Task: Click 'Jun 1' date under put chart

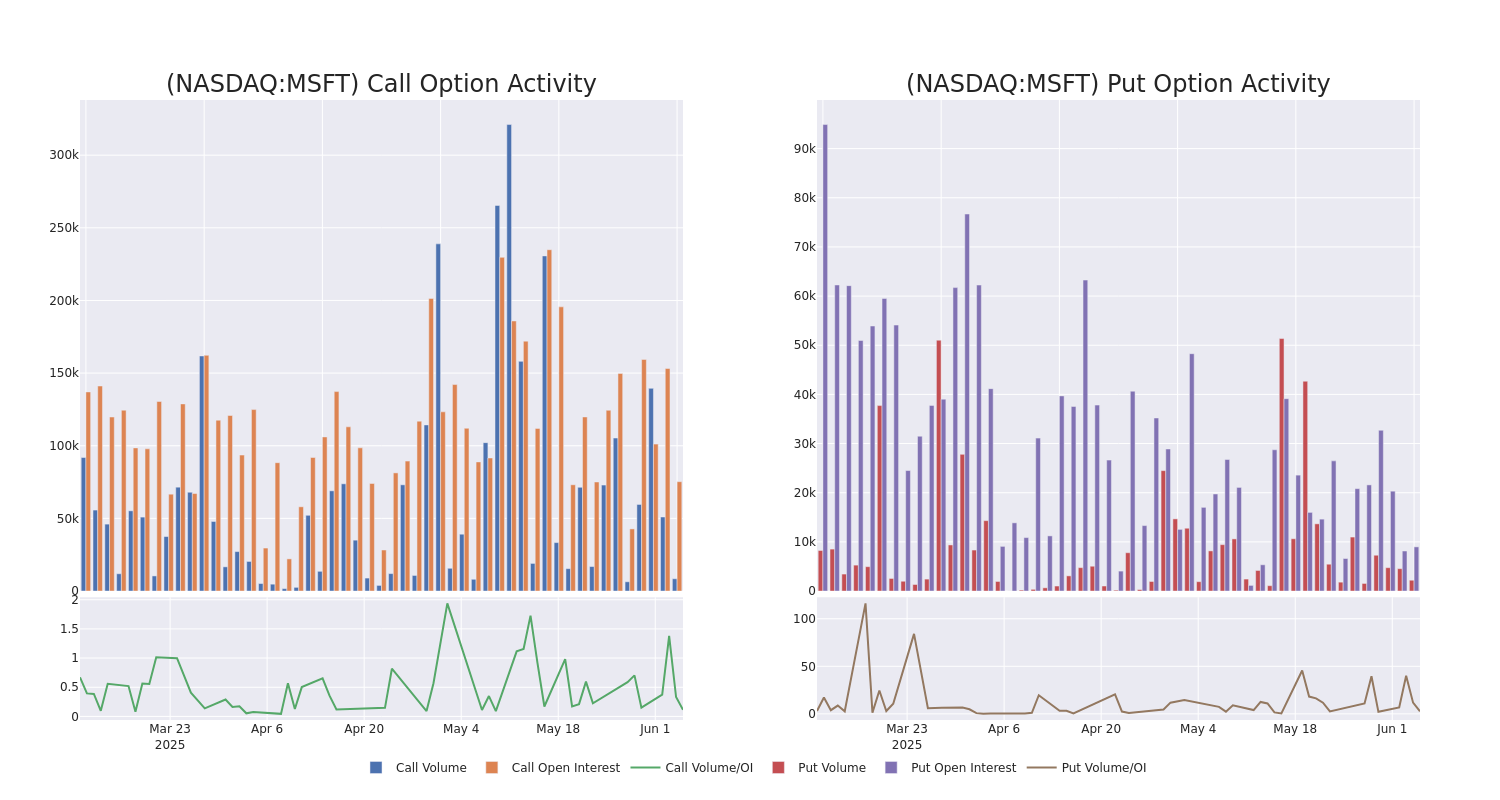Action: [1392, 729]
